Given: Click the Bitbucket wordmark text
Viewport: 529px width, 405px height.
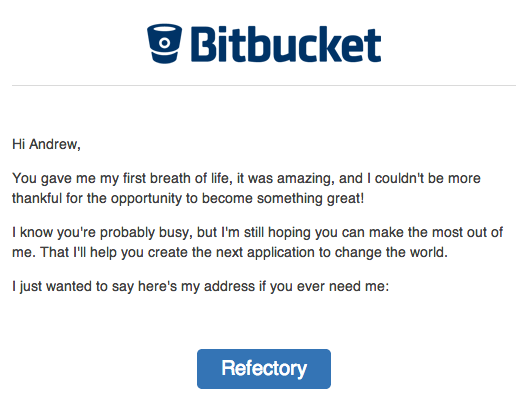Looking at the screenshot, I should (x=286, y=44).
